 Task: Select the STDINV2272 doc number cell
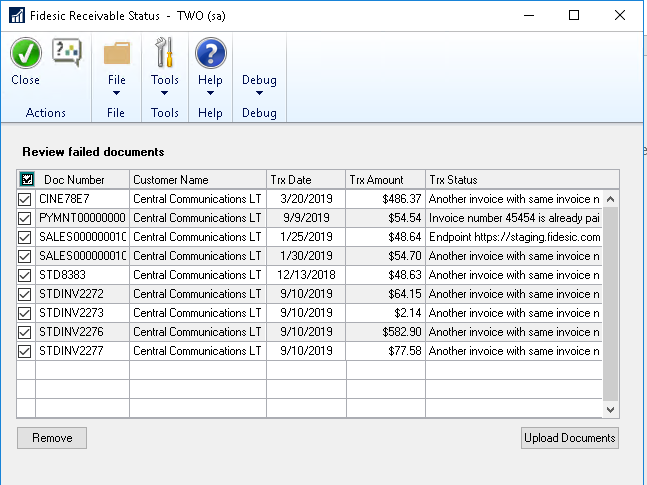(83, 294)
